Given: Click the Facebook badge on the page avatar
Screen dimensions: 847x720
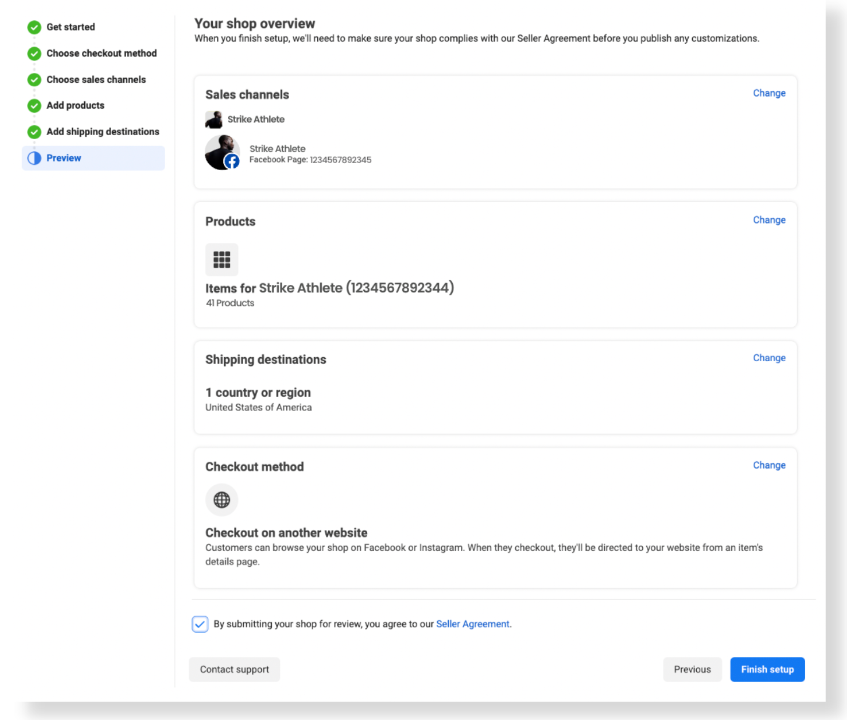Looking at the screenshot, I should click(232, 162).
